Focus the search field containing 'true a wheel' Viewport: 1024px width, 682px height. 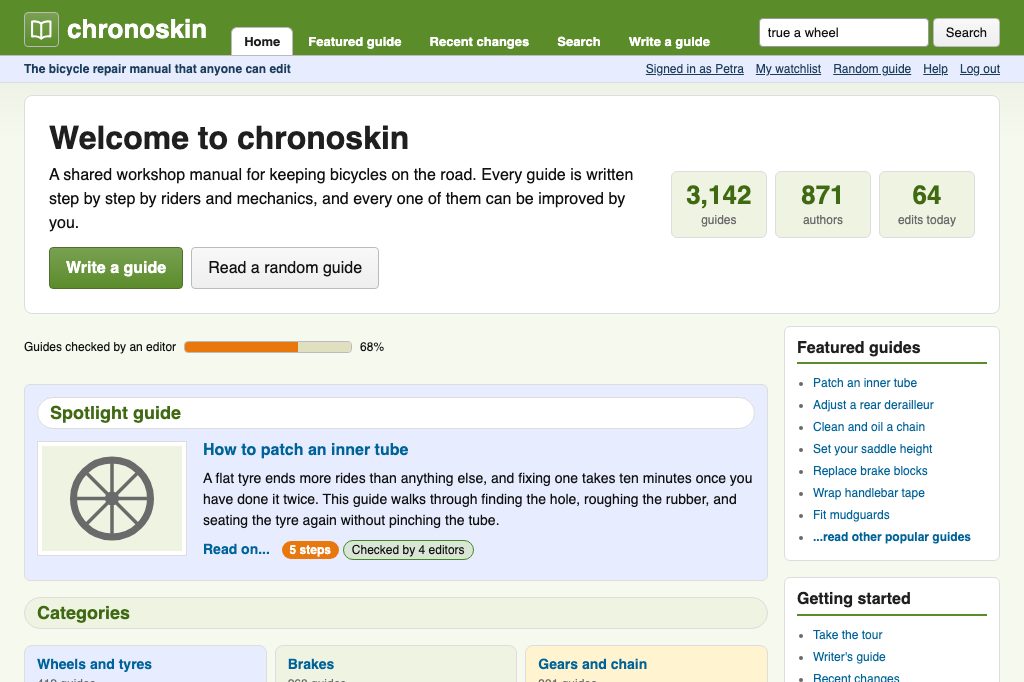pos(843,33)
